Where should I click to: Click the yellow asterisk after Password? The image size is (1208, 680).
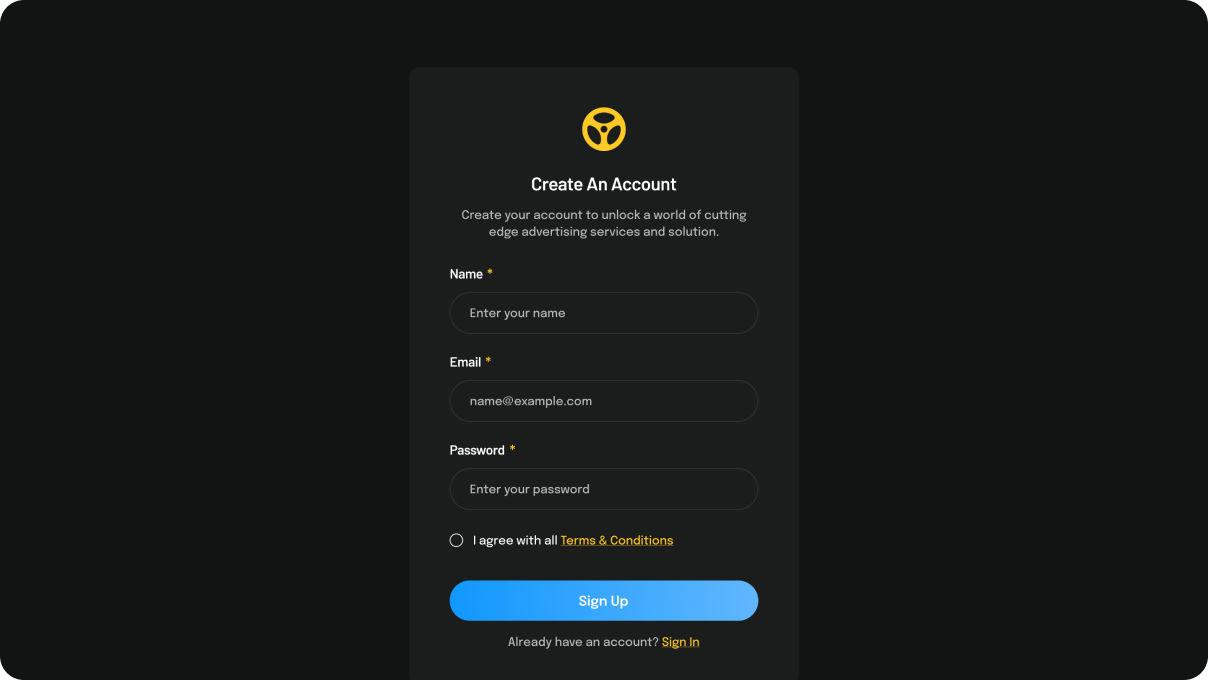pyautogui.click(x=512, y=449)
